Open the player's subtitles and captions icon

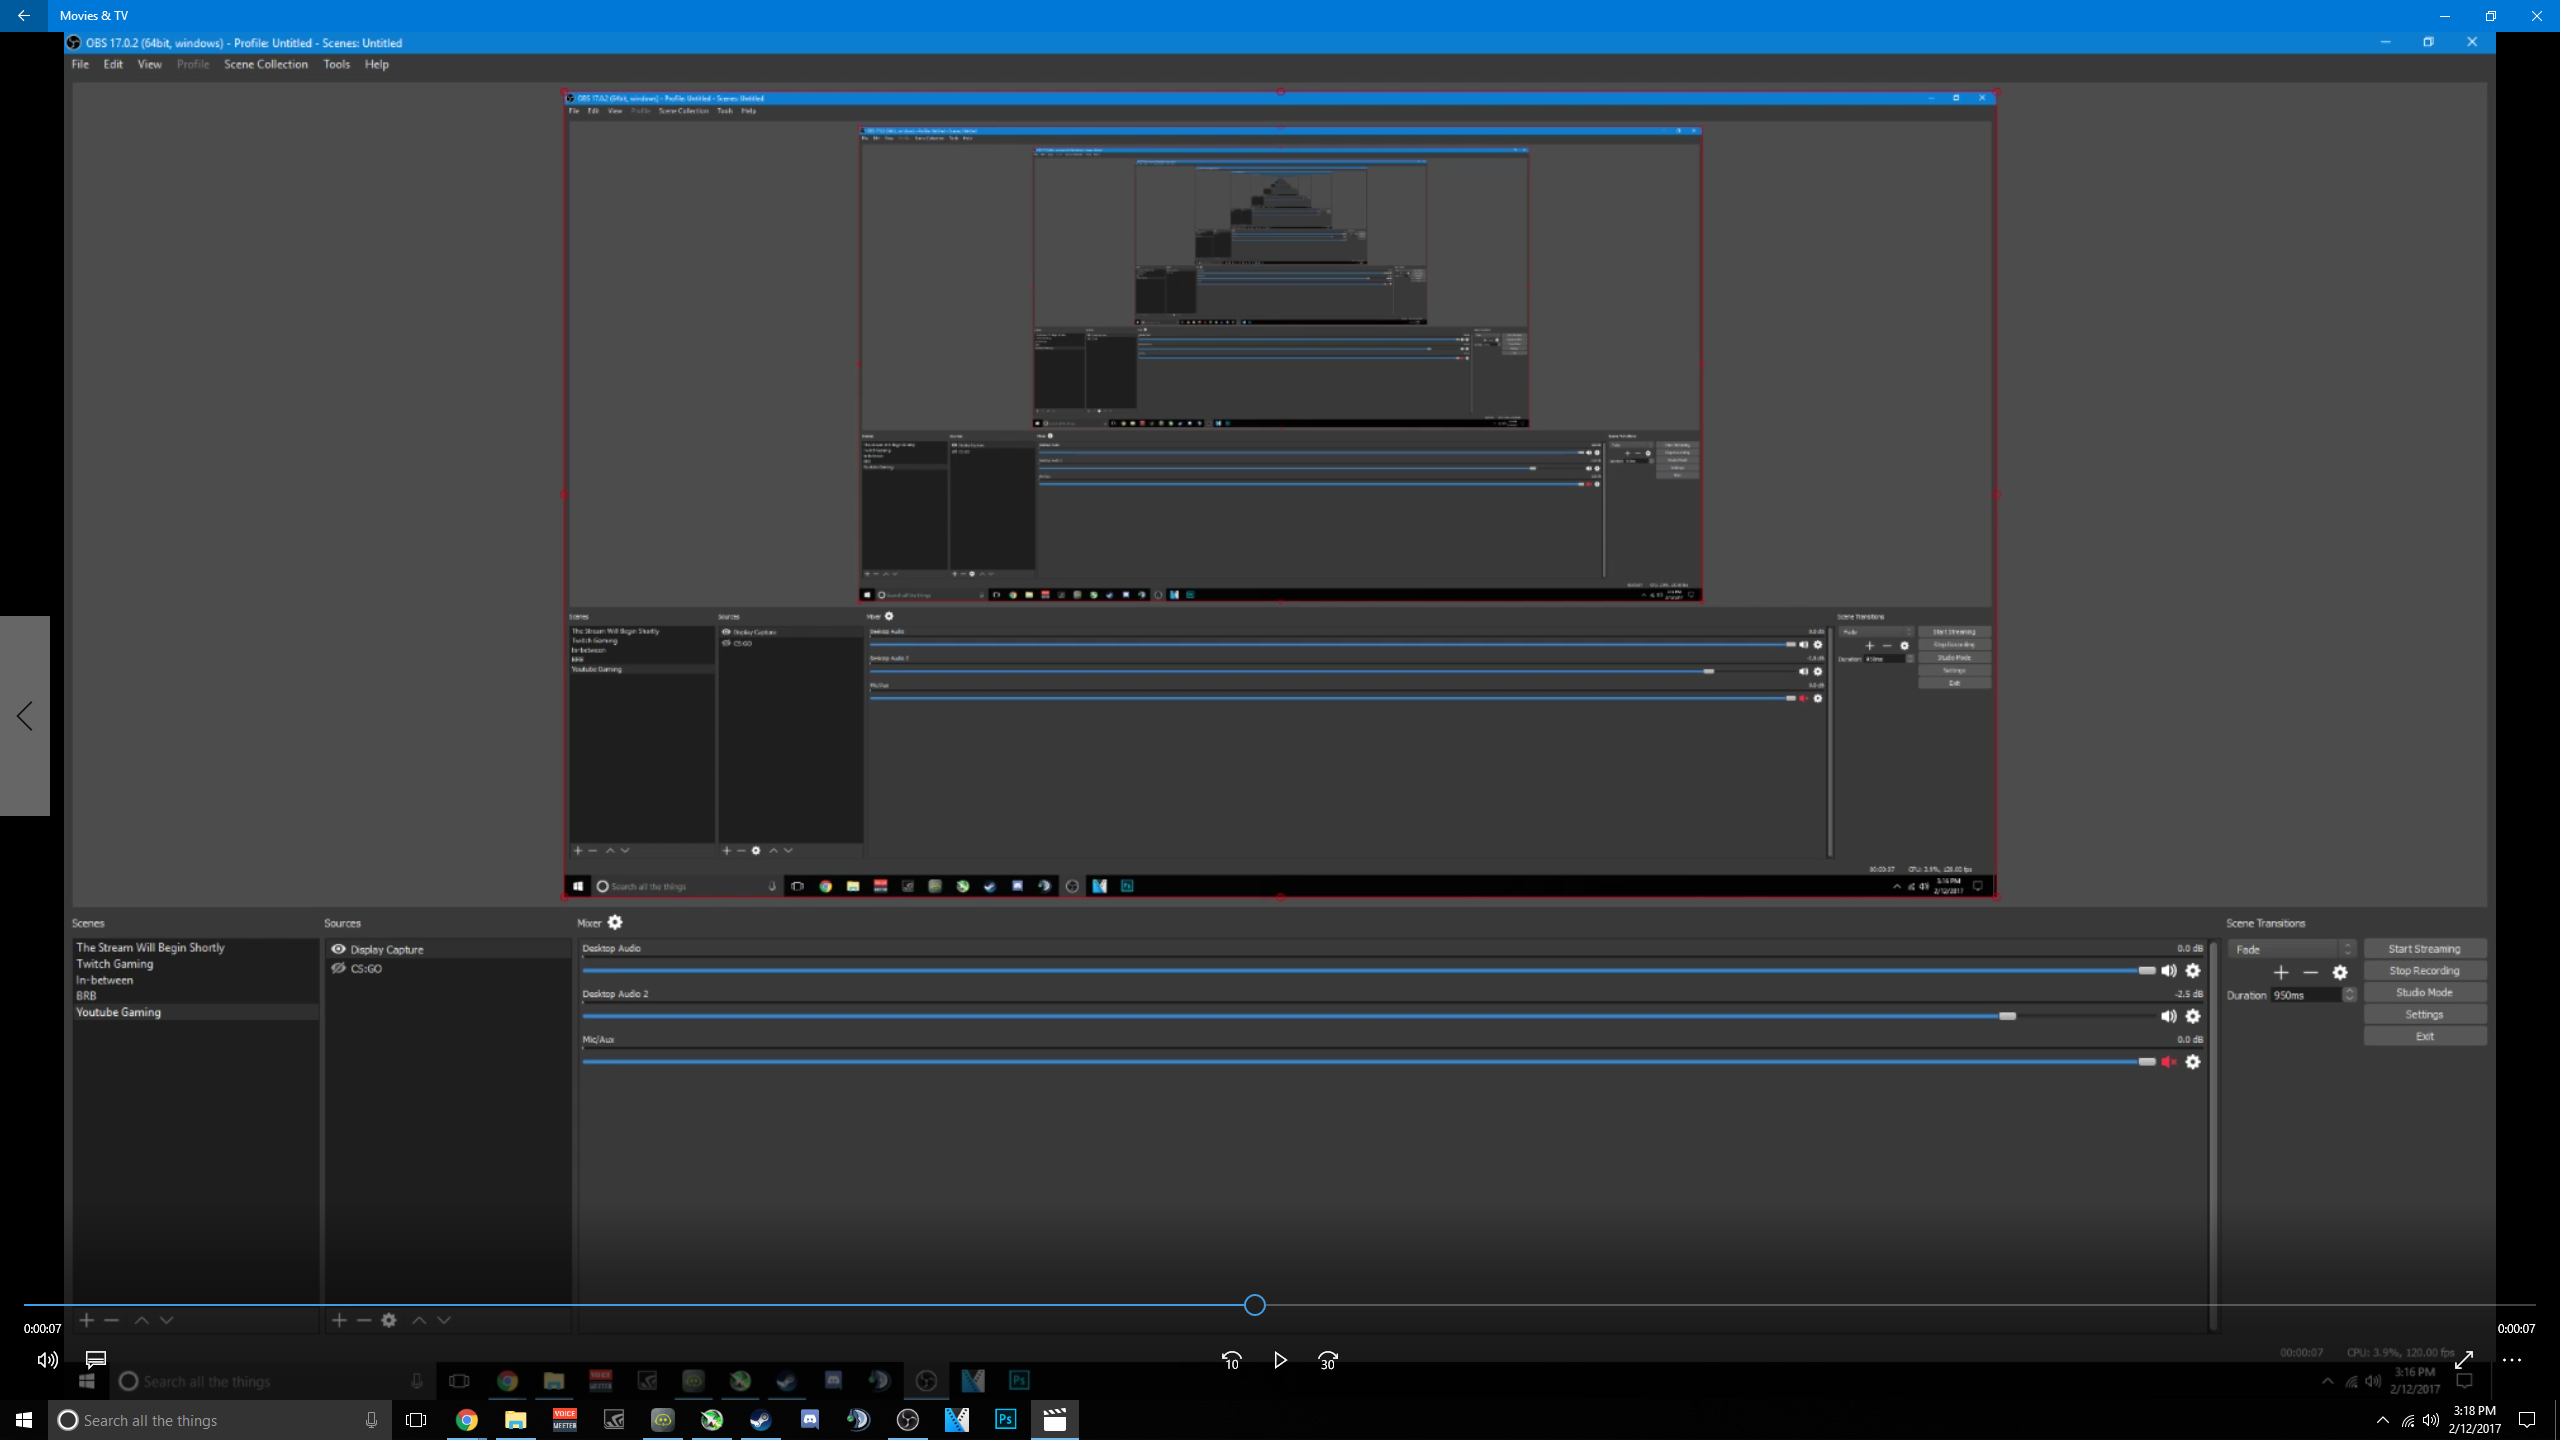coord(96,1360)
